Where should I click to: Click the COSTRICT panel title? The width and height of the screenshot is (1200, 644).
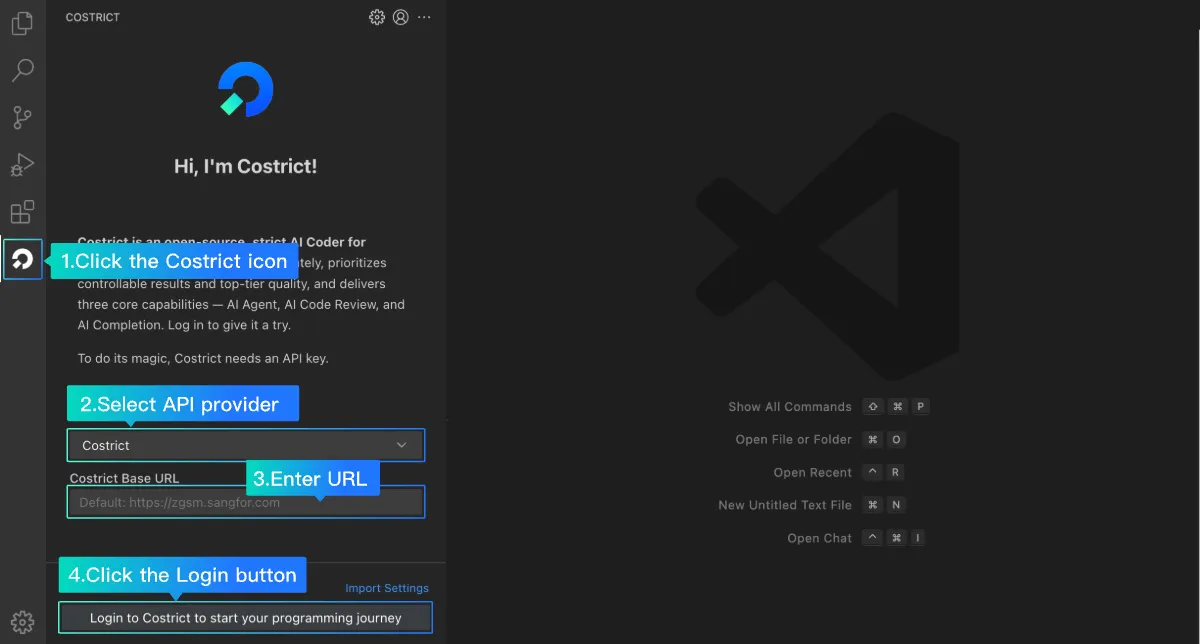pos(93,18)
